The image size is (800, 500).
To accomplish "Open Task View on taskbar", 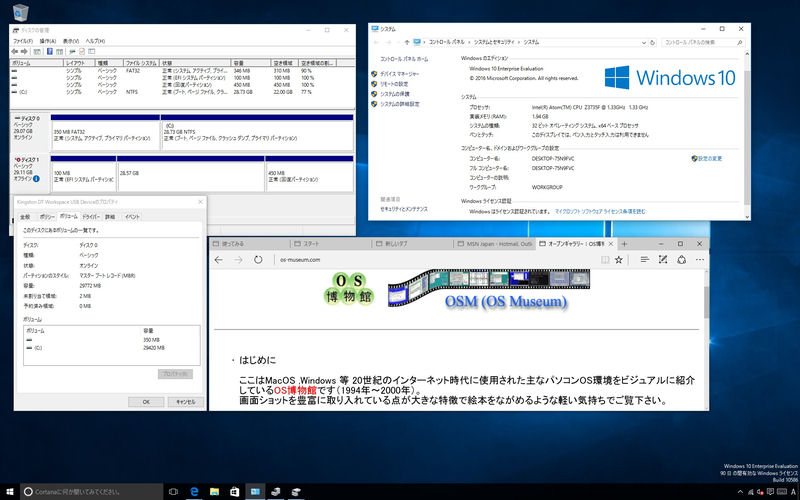I will pyautogui.click(x=173, y=492).
